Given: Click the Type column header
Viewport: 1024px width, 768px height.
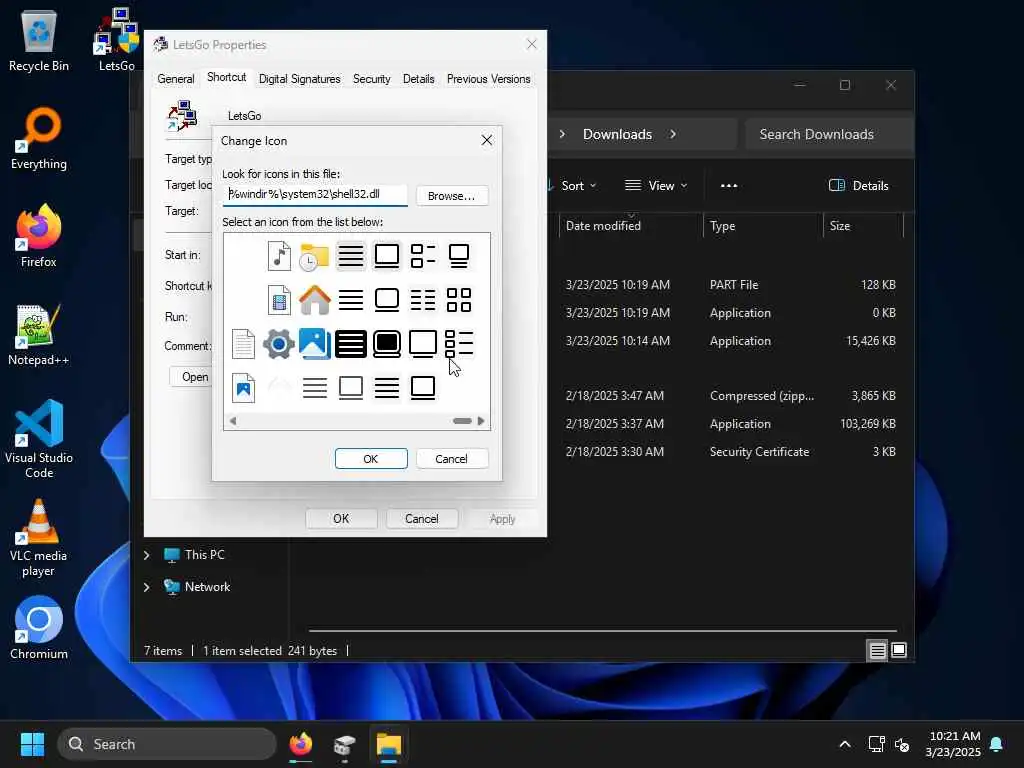Looking at the screenshot, I should tap(763, 226).
